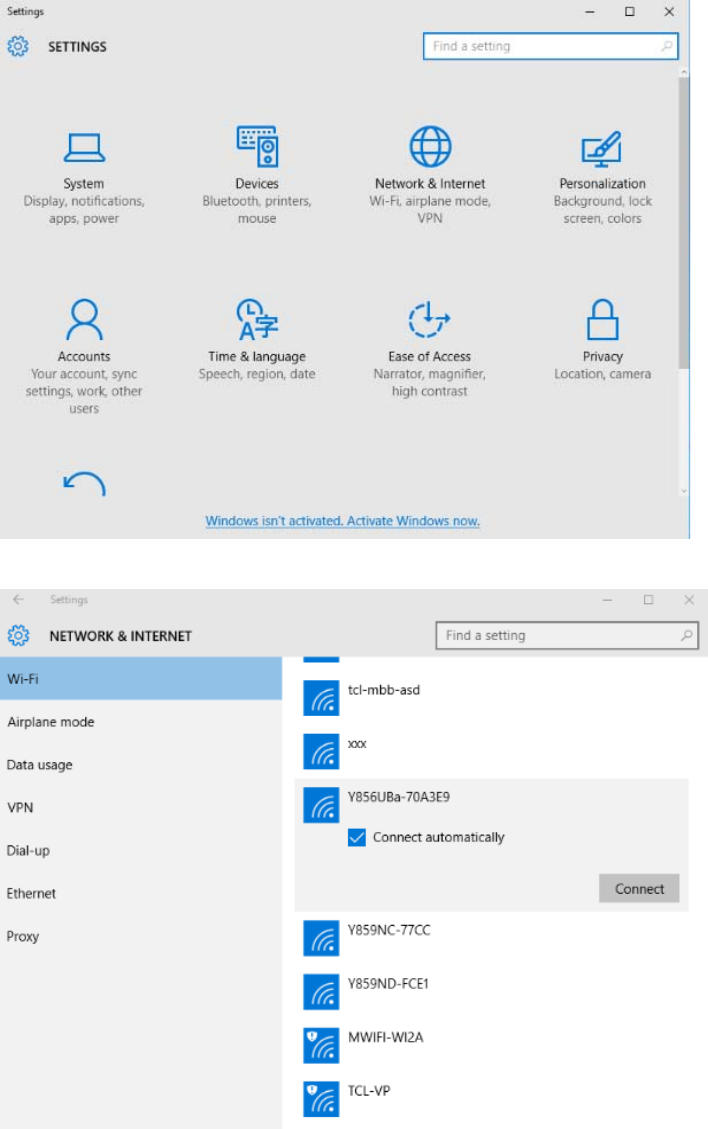This screenshot has height=1129, width=708.
Task: Open the partially shown circular arrow category icon
Action: click(84, 483)
